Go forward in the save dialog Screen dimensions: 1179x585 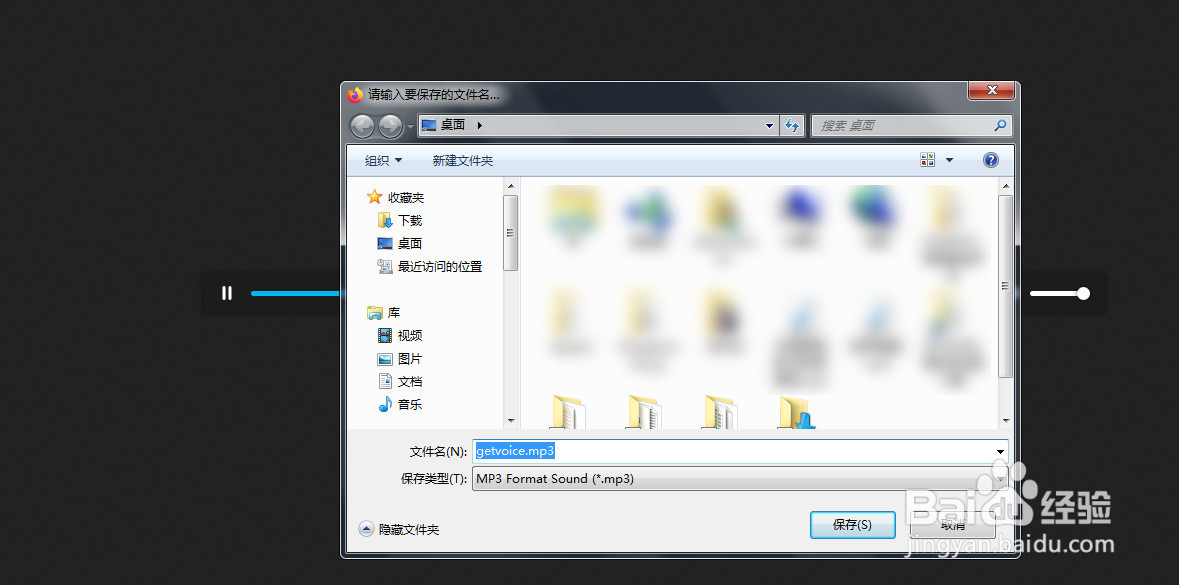[390, 126]
